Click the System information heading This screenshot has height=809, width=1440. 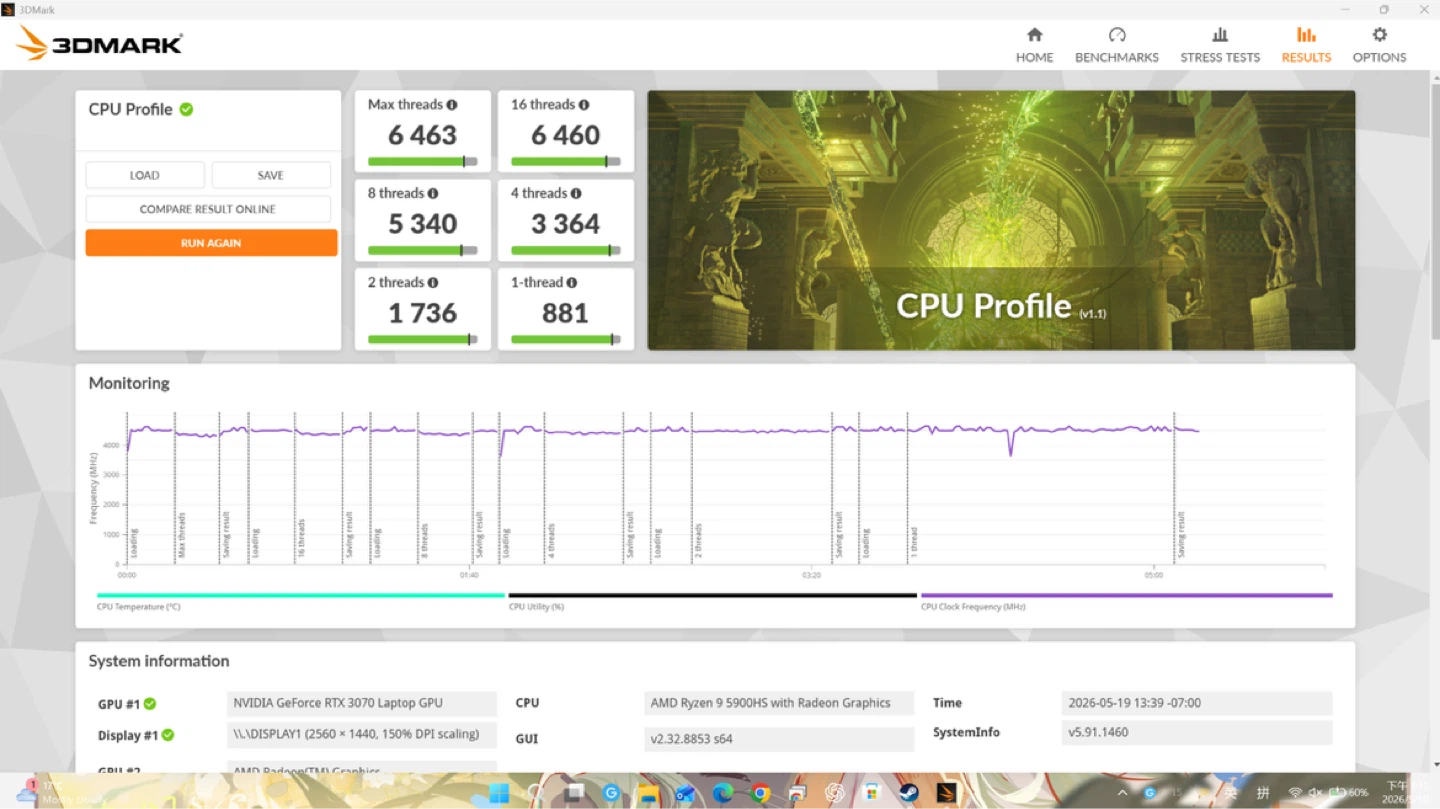(159, 661)
